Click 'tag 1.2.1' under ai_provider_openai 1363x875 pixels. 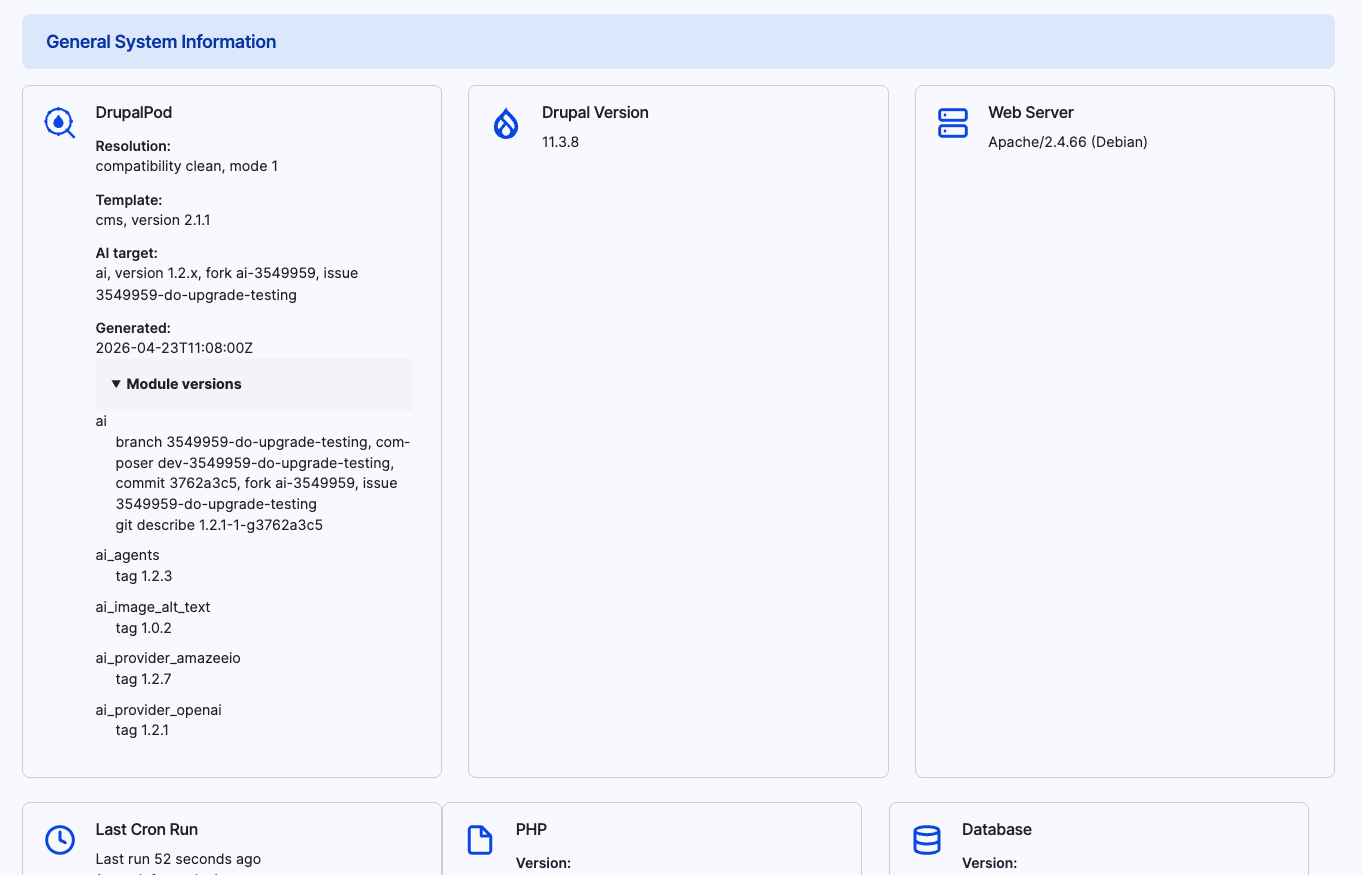tap(142, 730)
